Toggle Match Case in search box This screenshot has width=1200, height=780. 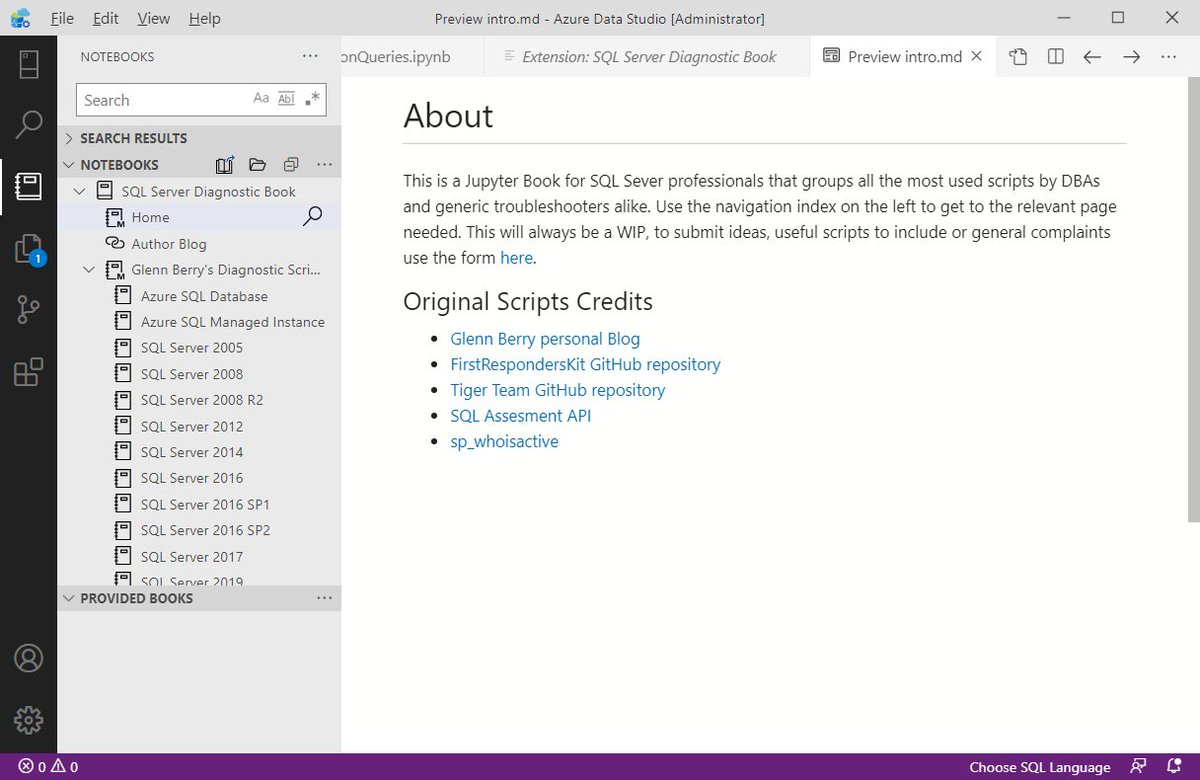point(261,99)
